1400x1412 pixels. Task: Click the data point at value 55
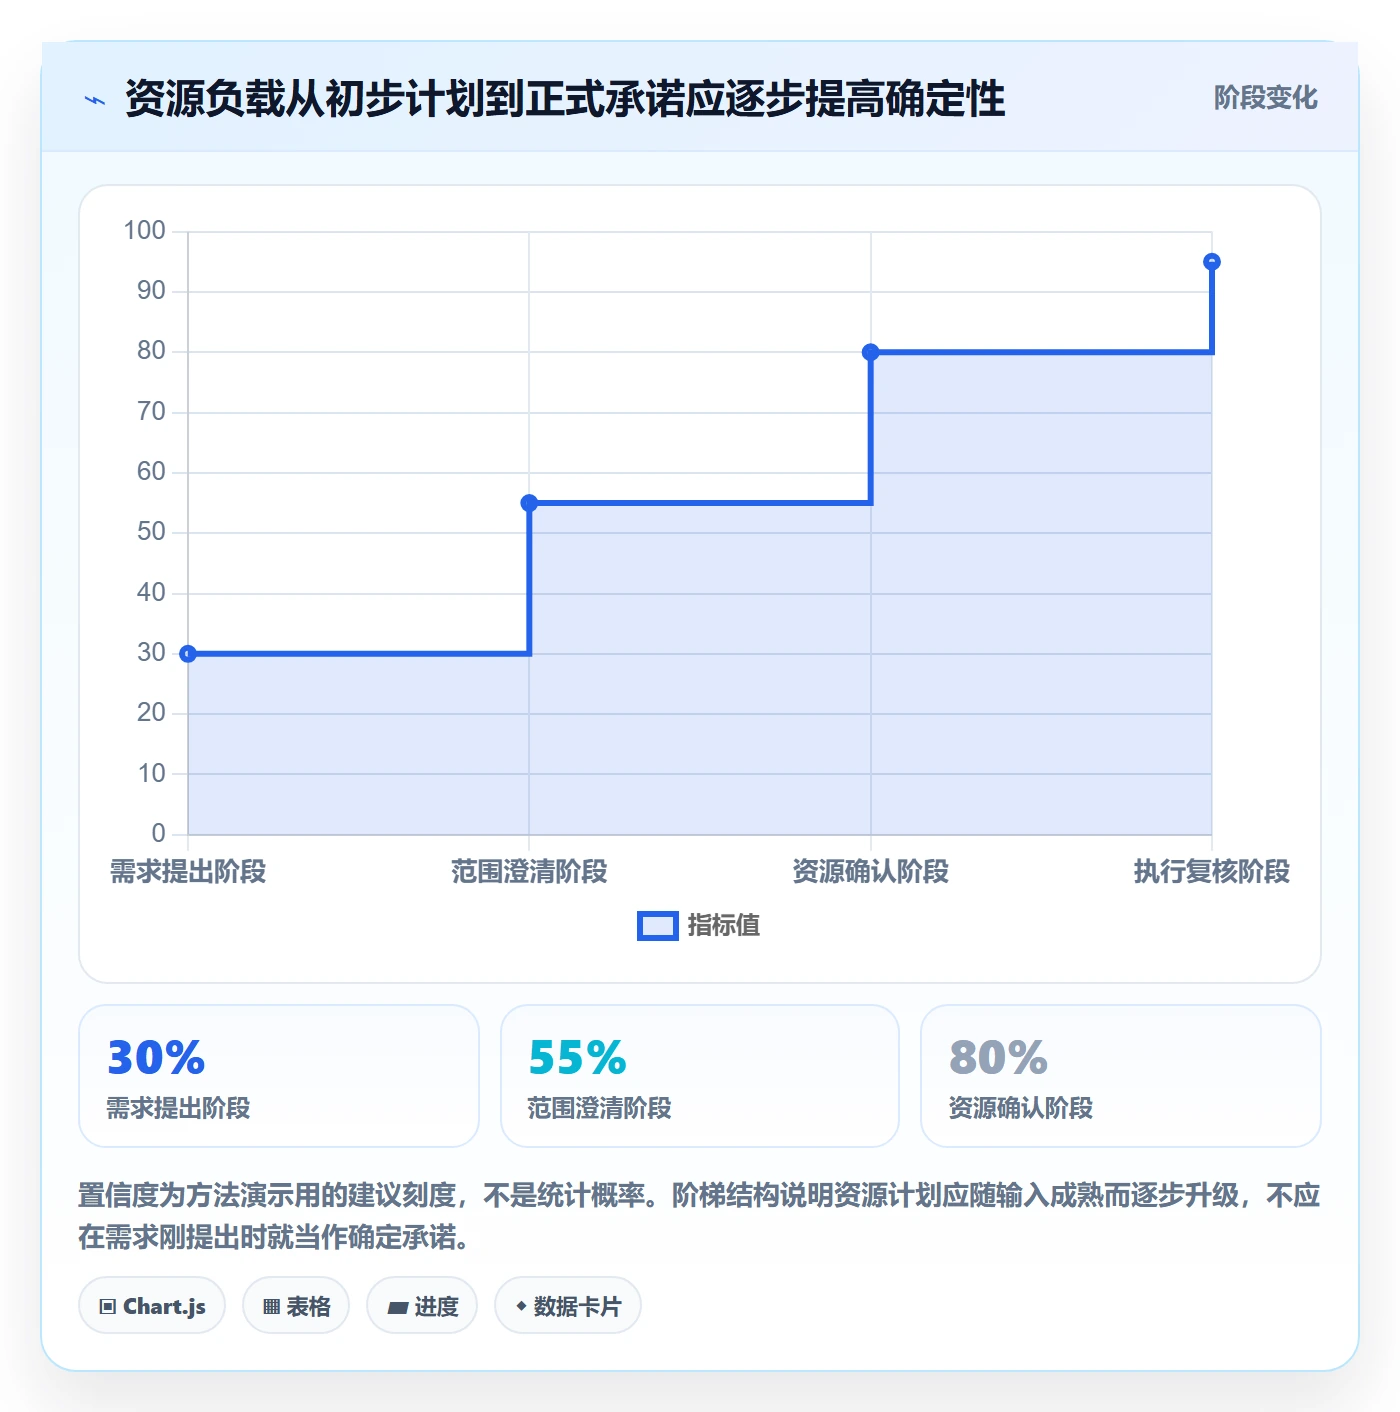529,503
